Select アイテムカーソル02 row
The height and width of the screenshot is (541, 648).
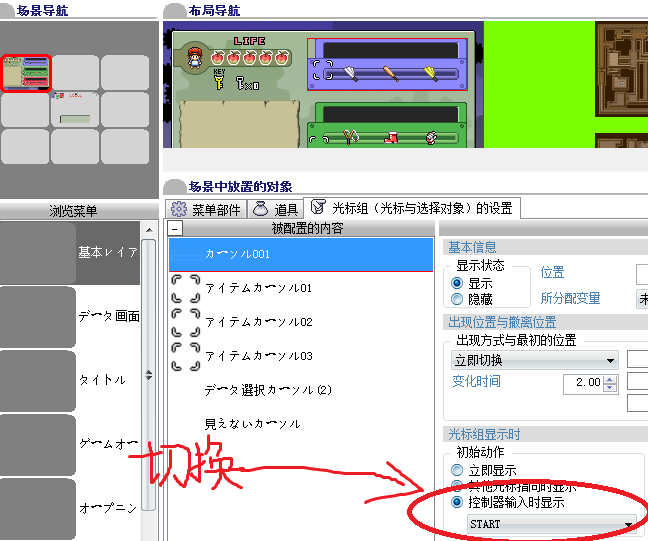pyautogui.click(x=301, y=322)
